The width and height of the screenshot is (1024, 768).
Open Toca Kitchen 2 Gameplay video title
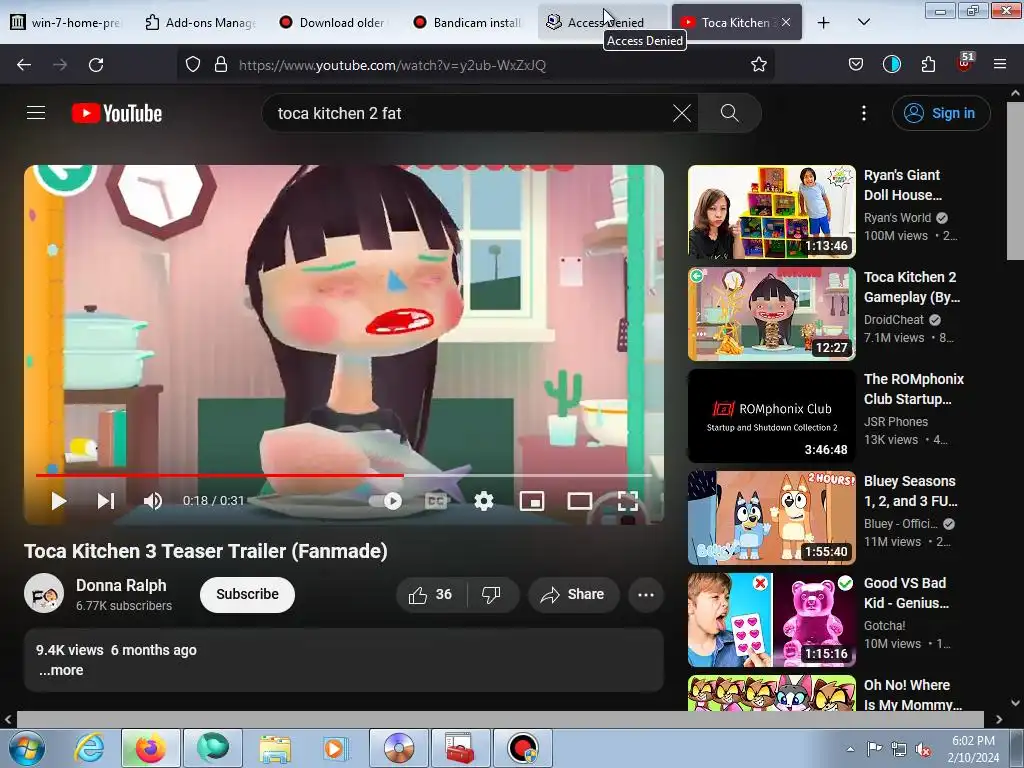click(912, 287)
